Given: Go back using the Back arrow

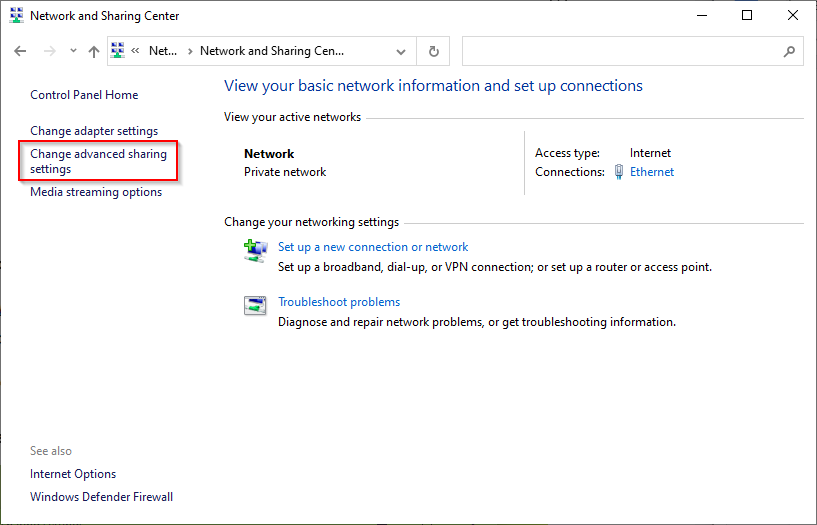Looking at the screenshot, I should (x=21, y=51).
